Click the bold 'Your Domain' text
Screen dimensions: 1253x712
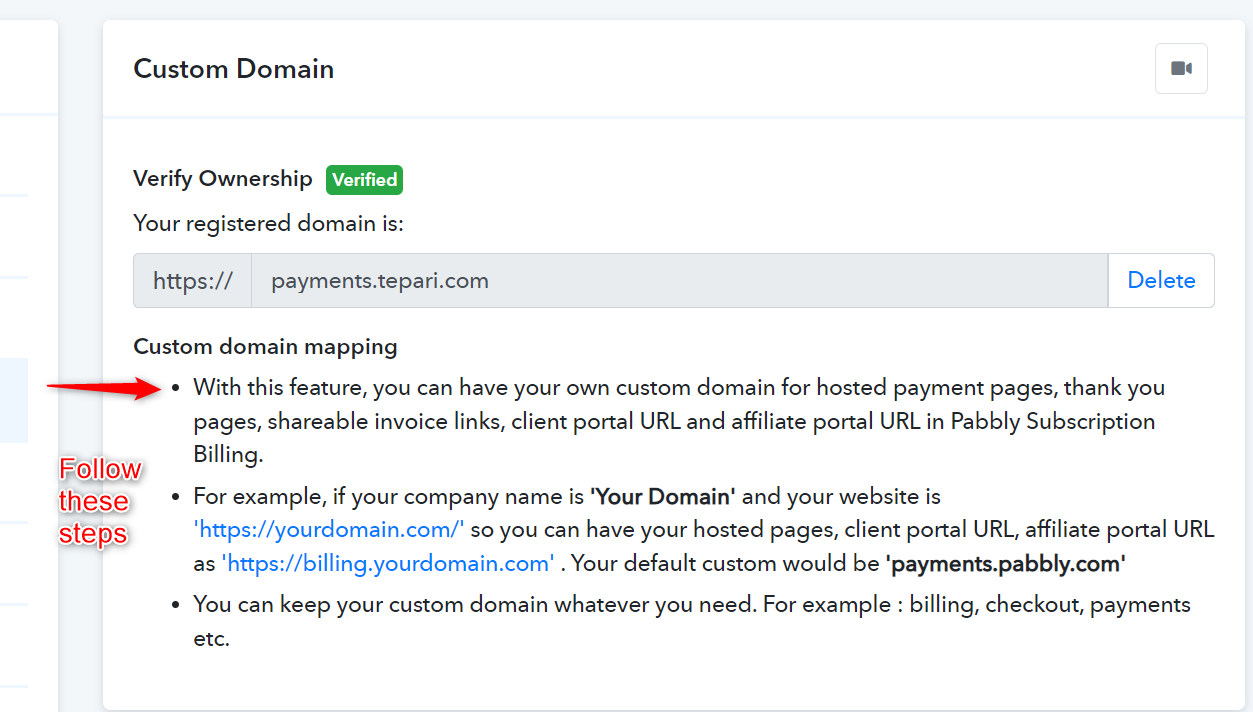pos(663,496)
